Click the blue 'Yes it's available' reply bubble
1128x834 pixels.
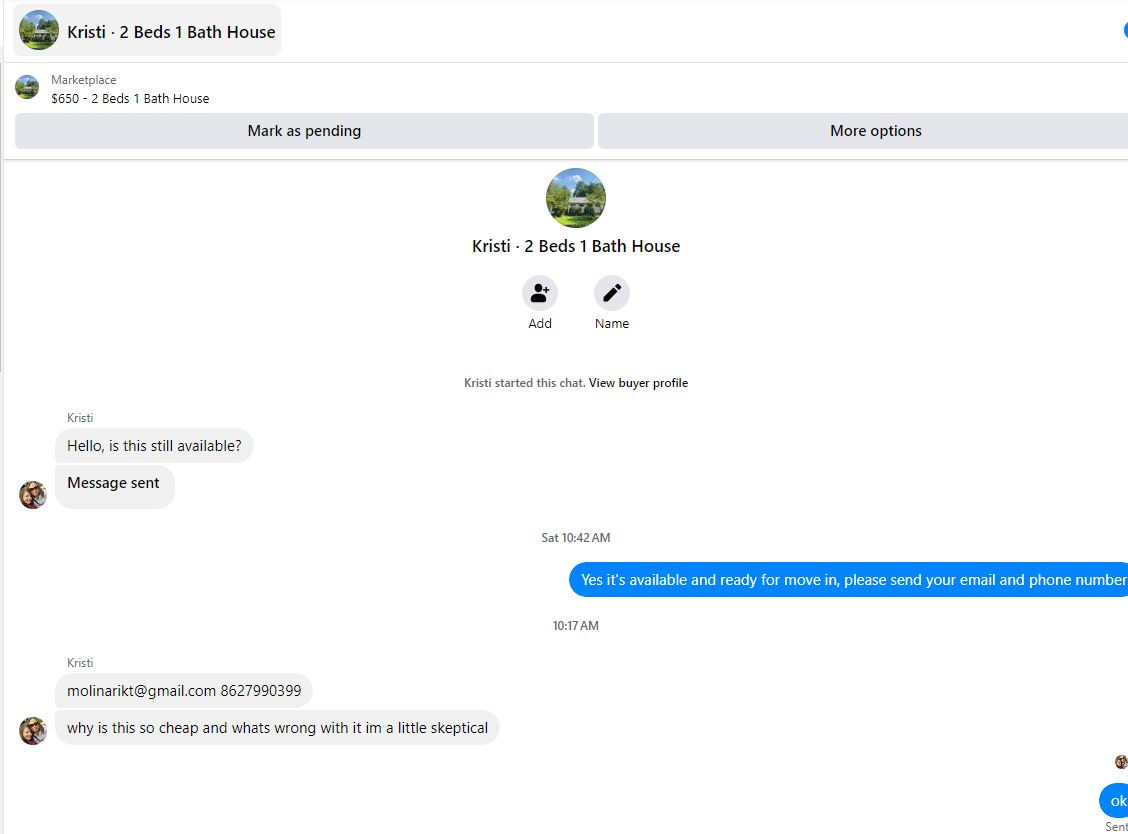point(850,580)
